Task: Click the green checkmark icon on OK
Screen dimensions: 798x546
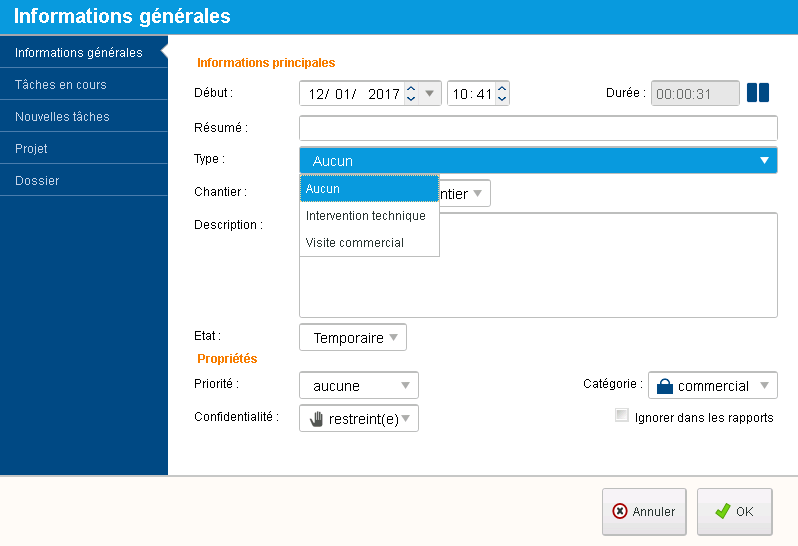Action: click(723, 511)
